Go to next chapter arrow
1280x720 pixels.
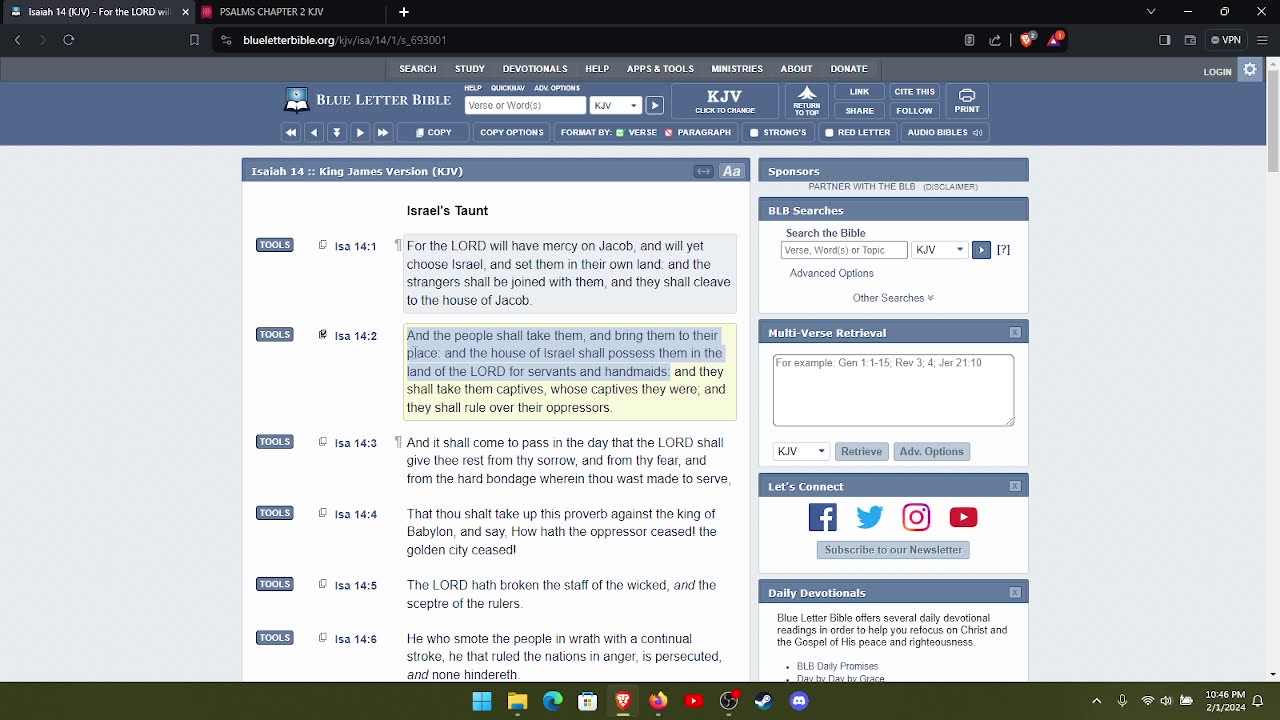pos(360,132)
